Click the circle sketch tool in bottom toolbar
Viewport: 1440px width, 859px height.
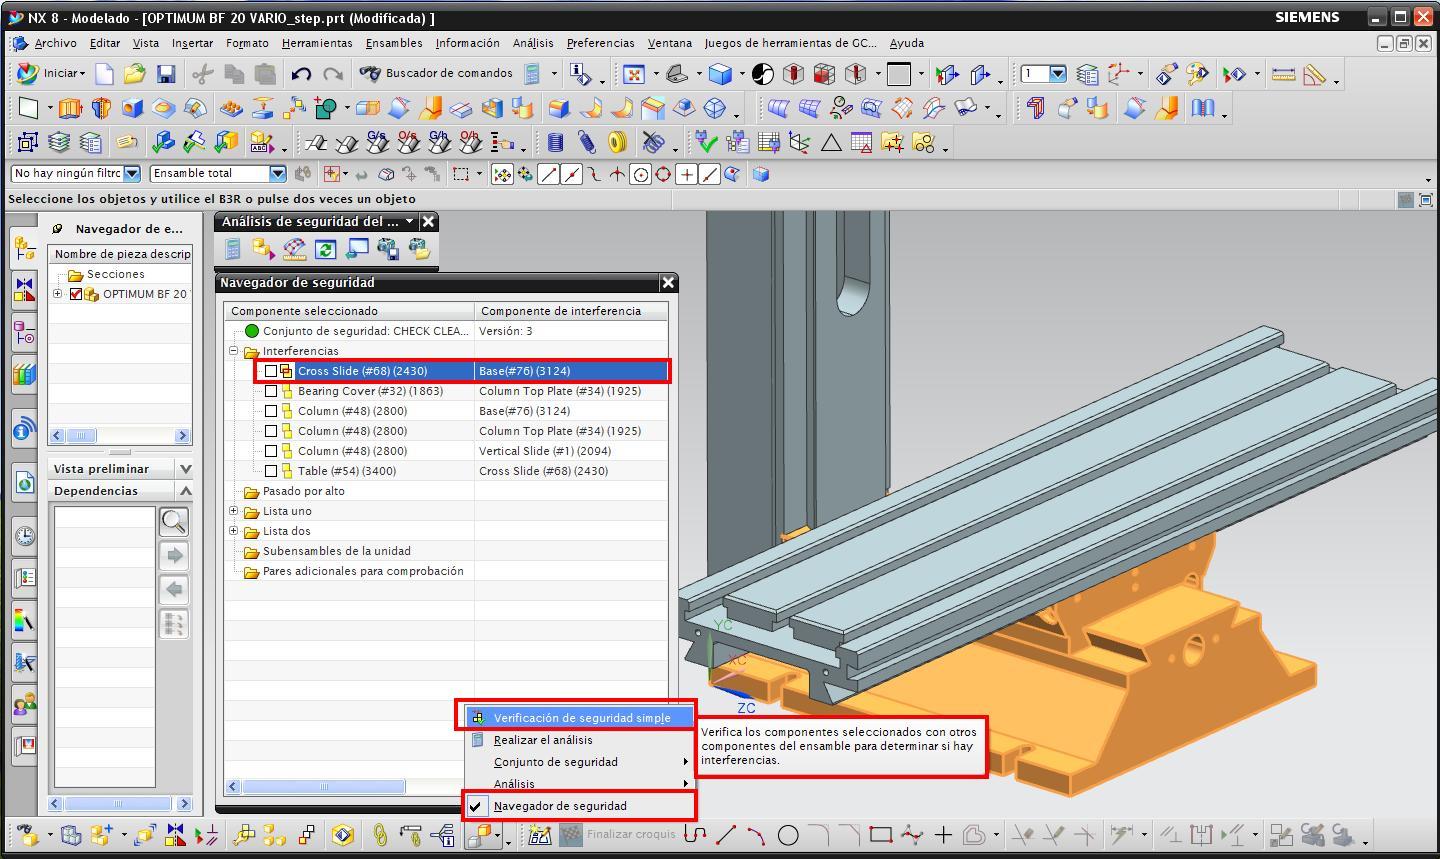pyautogui.click(x=788, y=834)
